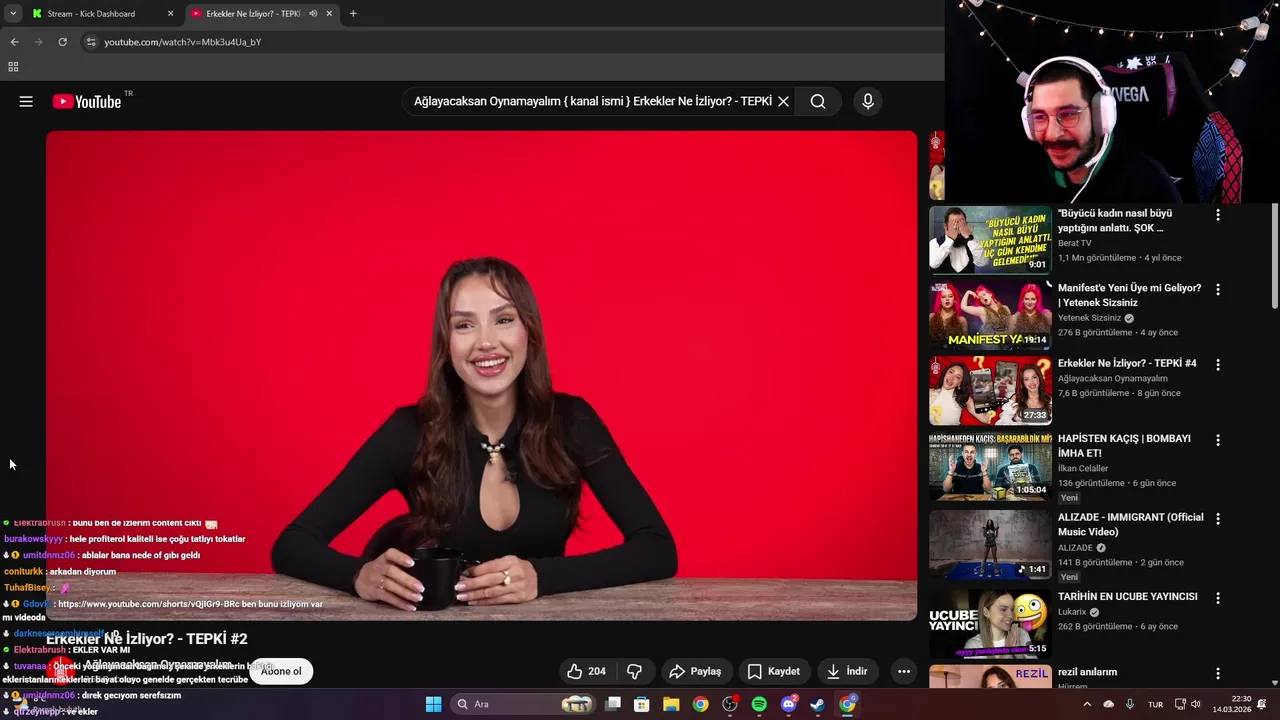Open 'Erkekler Ne İzliyor? - TEPKİ #4' title
Screen dimensions: 1280x720
[1127, 363]
